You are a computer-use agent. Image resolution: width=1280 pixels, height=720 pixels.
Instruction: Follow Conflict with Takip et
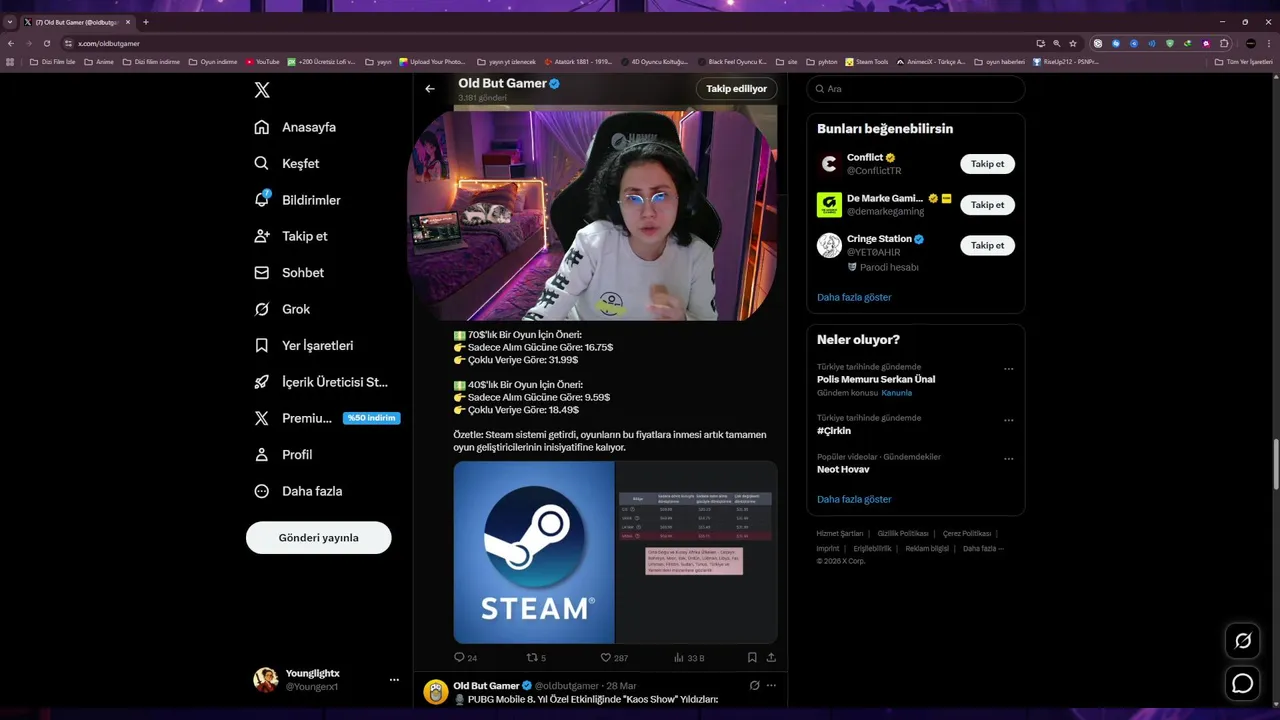[x=987, y=164]
